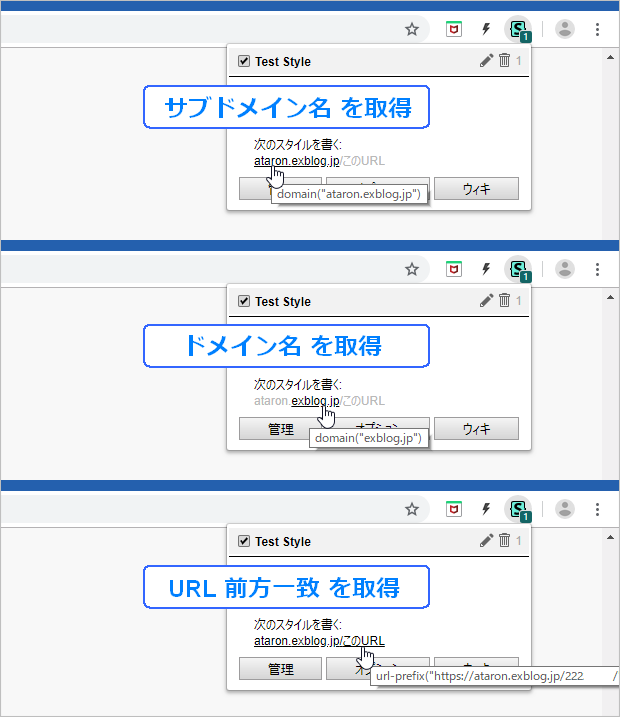Click scrollbar up arrow in top panel
Image resolution: width=620 pixels, height=717 pixels.
[610, 58]
